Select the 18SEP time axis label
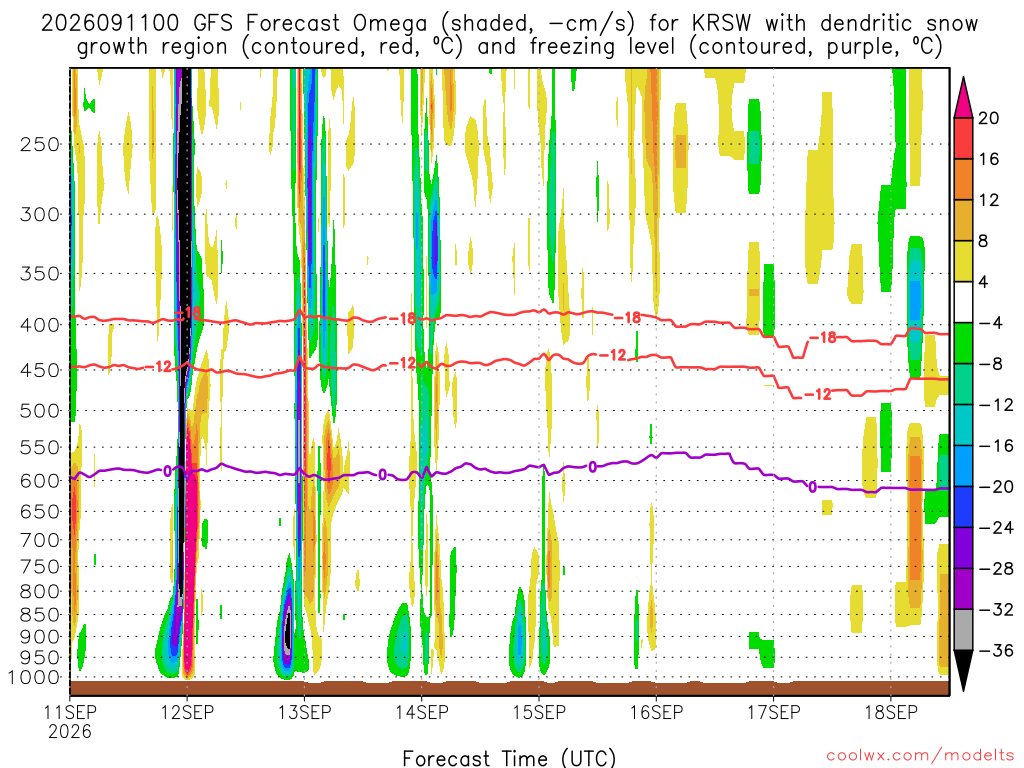This screenshot has width=1024, height=768. click(891, 712)
